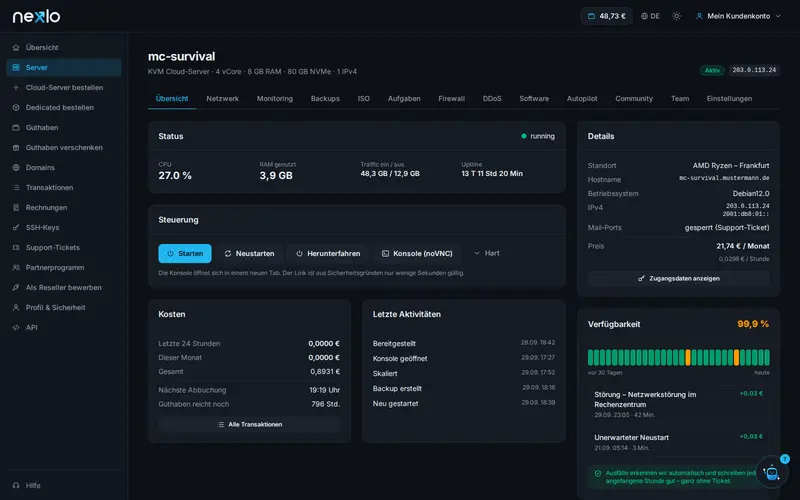Open the Einstellungen tab
The image size is (800, 500).
729,98
